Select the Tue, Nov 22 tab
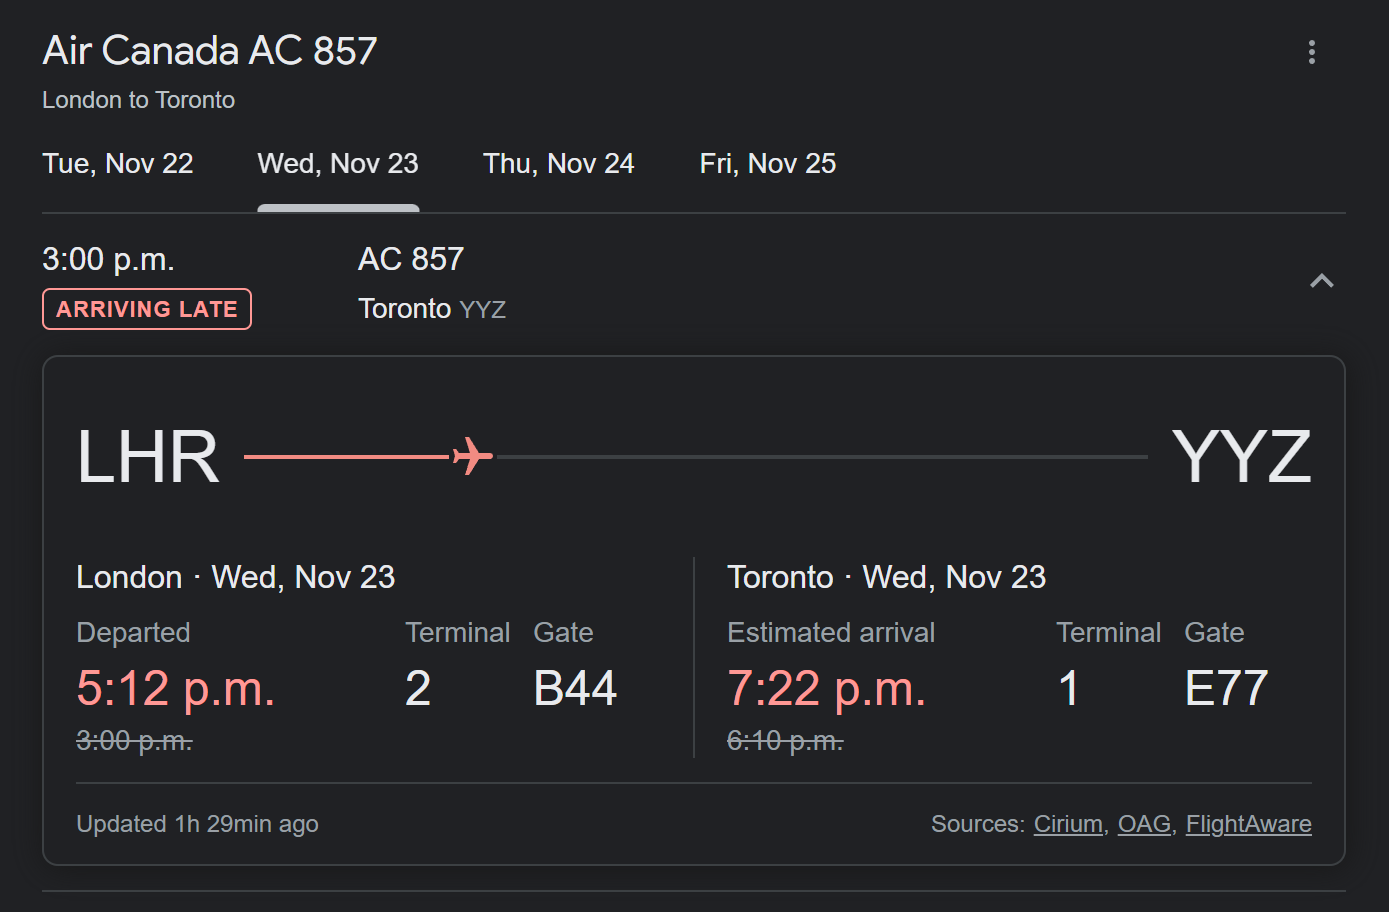 point(118,164)
